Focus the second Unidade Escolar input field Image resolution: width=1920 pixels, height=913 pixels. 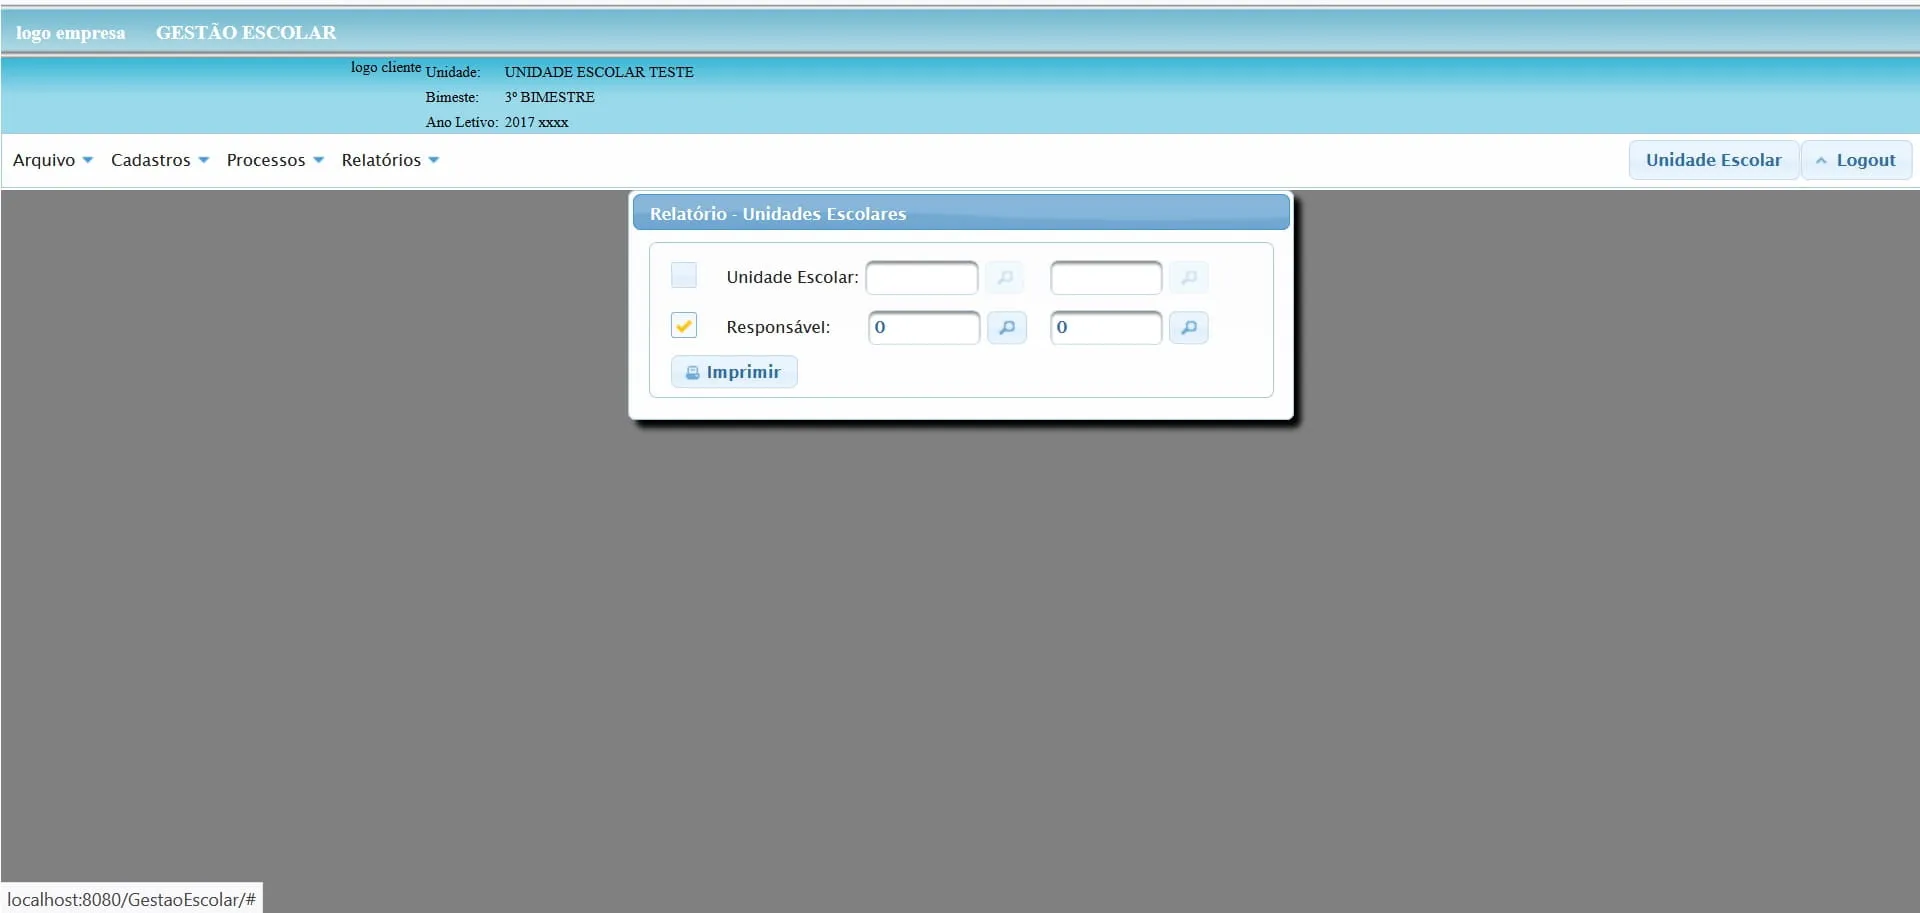(x=1106, y=277)
